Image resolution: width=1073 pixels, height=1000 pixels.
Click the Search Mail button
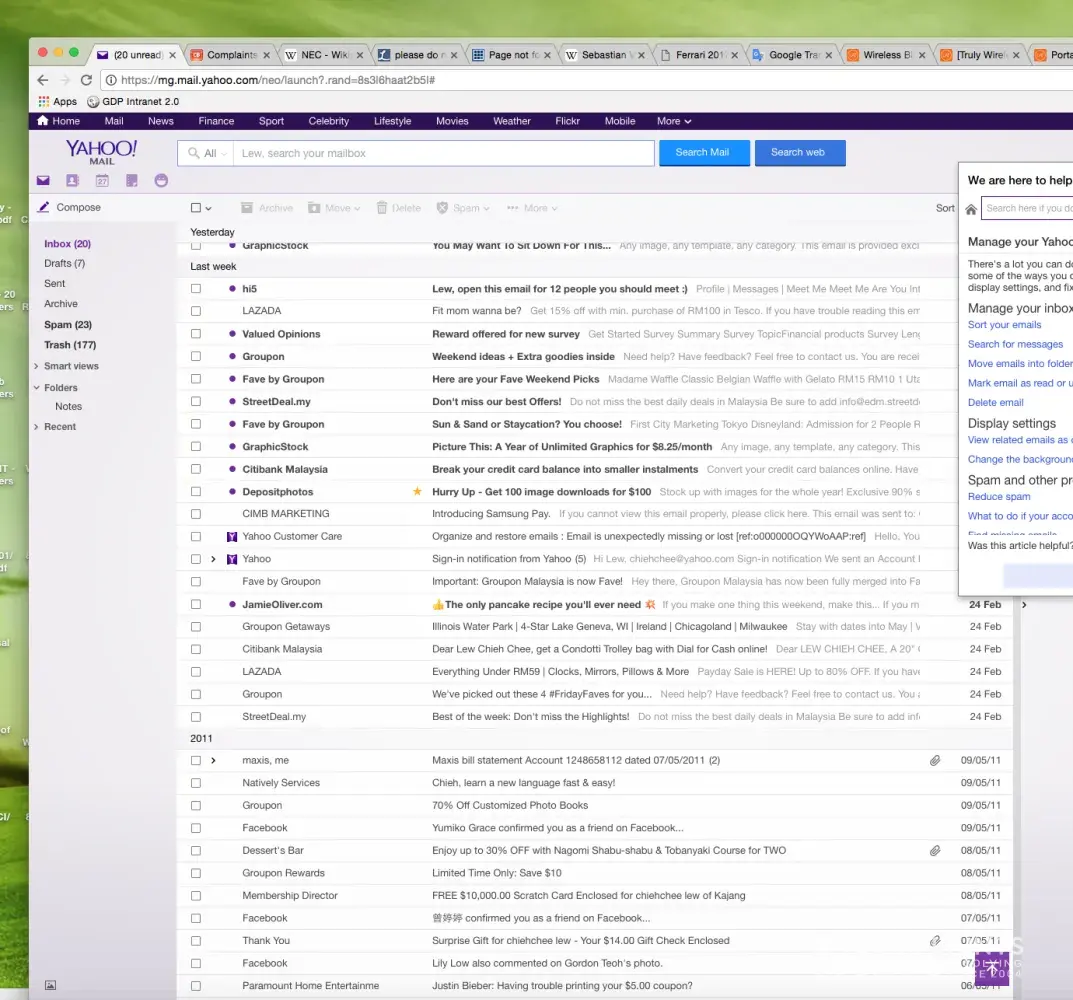coord(703,153)
